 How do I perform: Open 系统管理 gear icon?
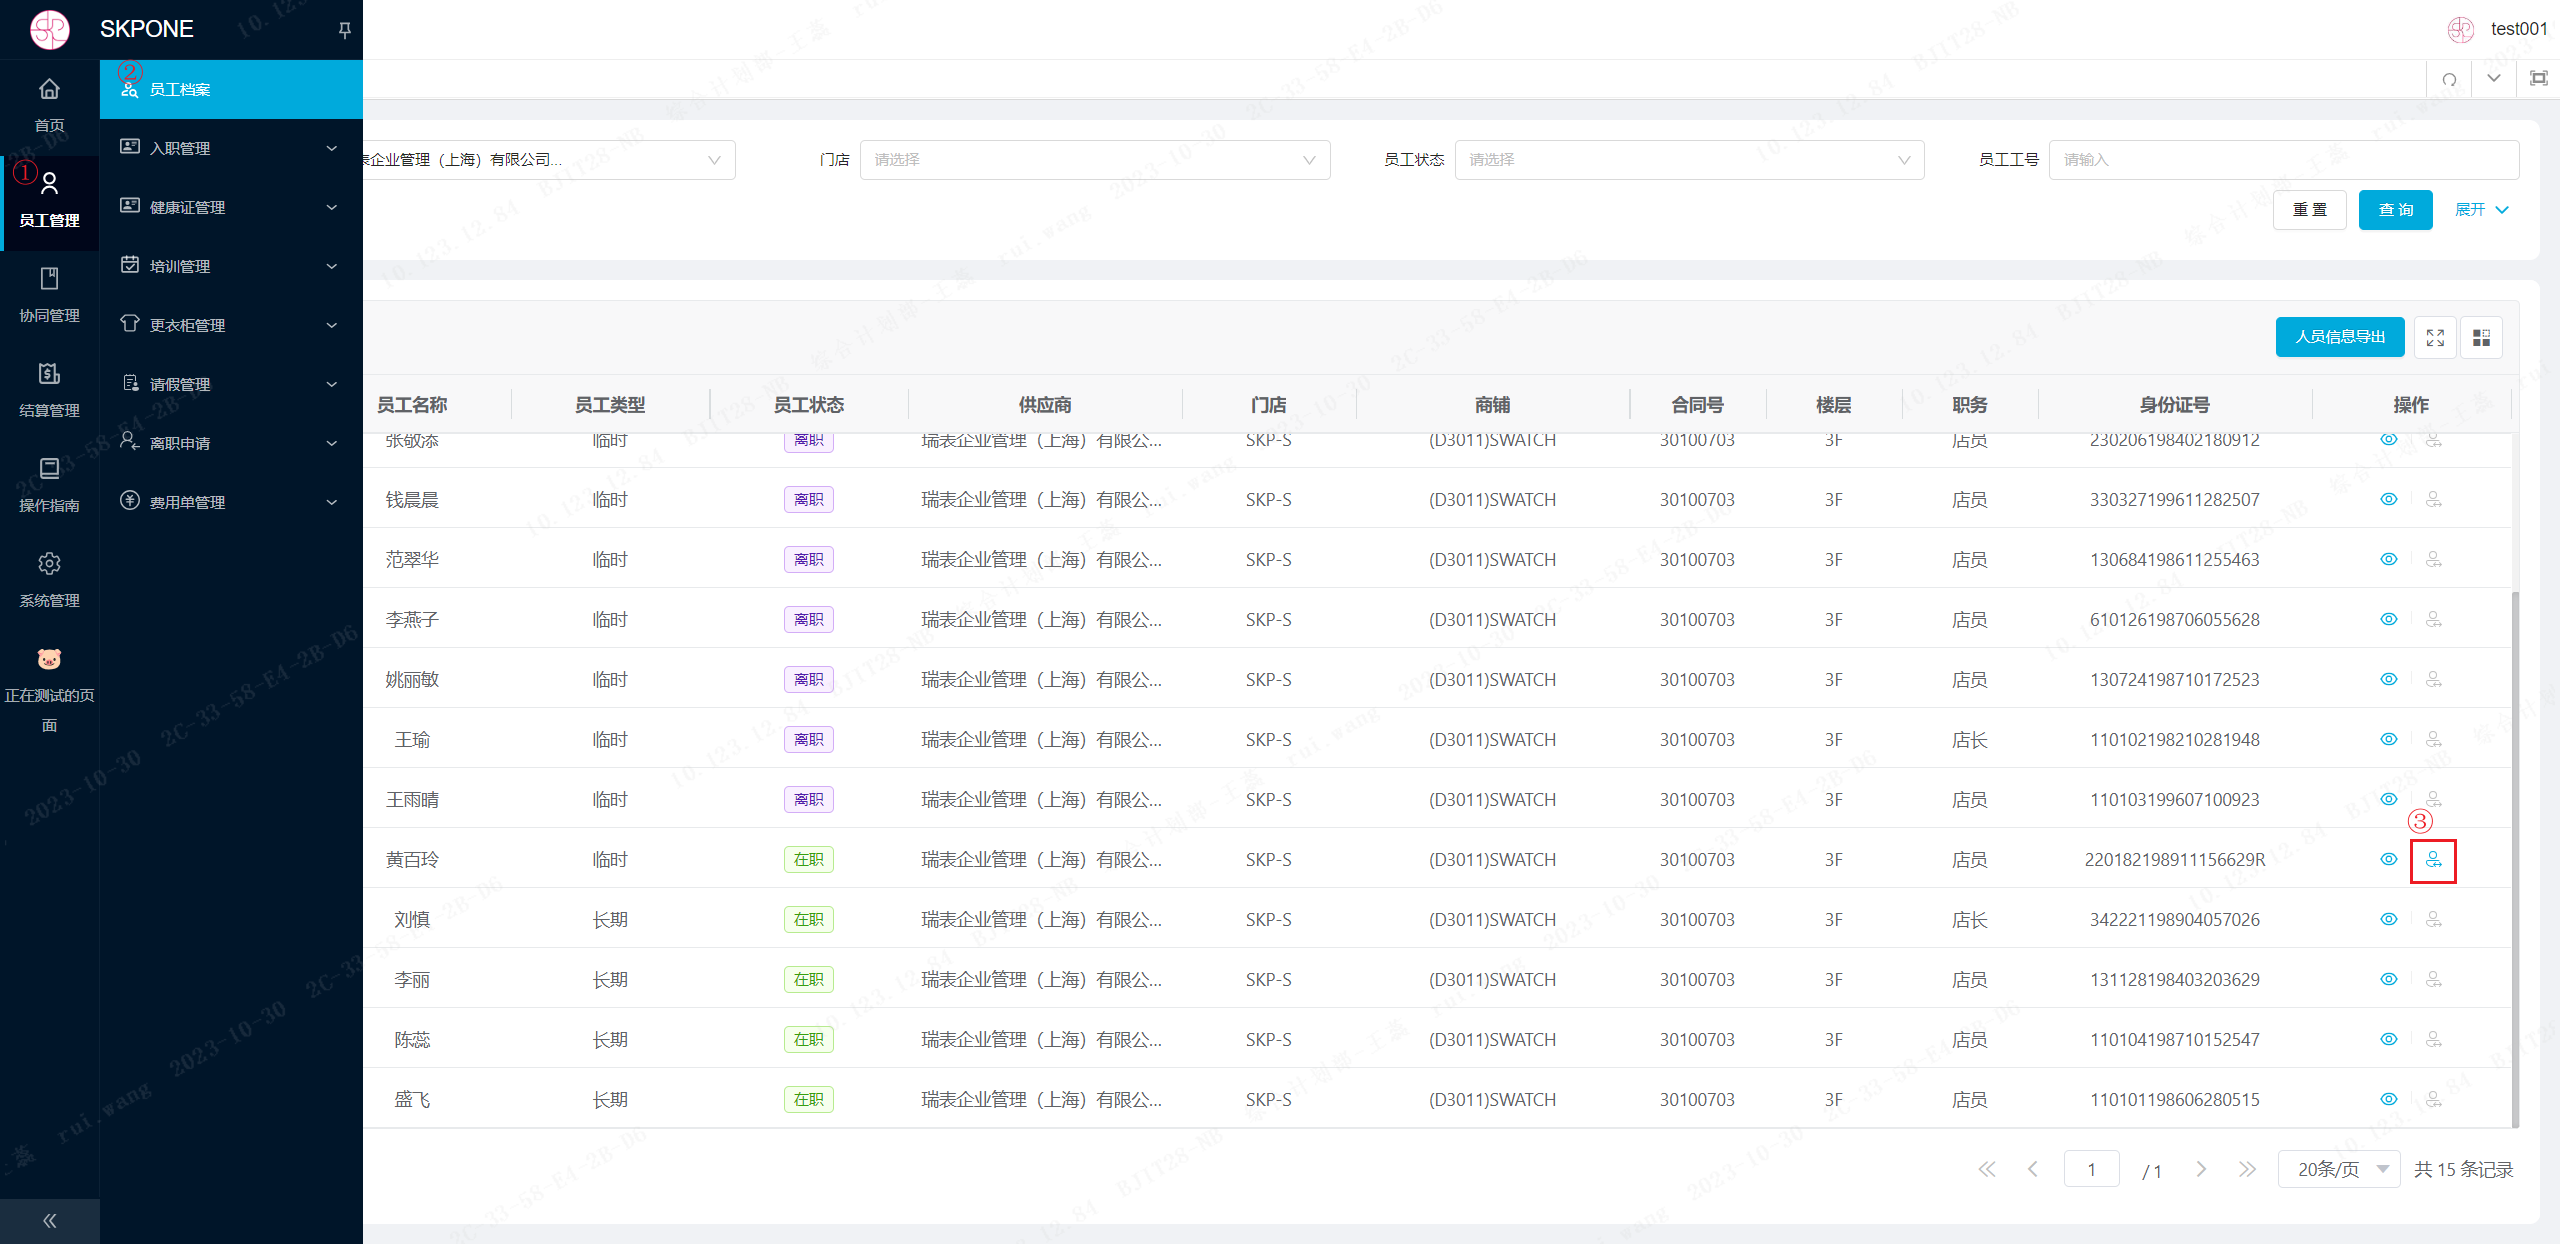click(49, 564)
